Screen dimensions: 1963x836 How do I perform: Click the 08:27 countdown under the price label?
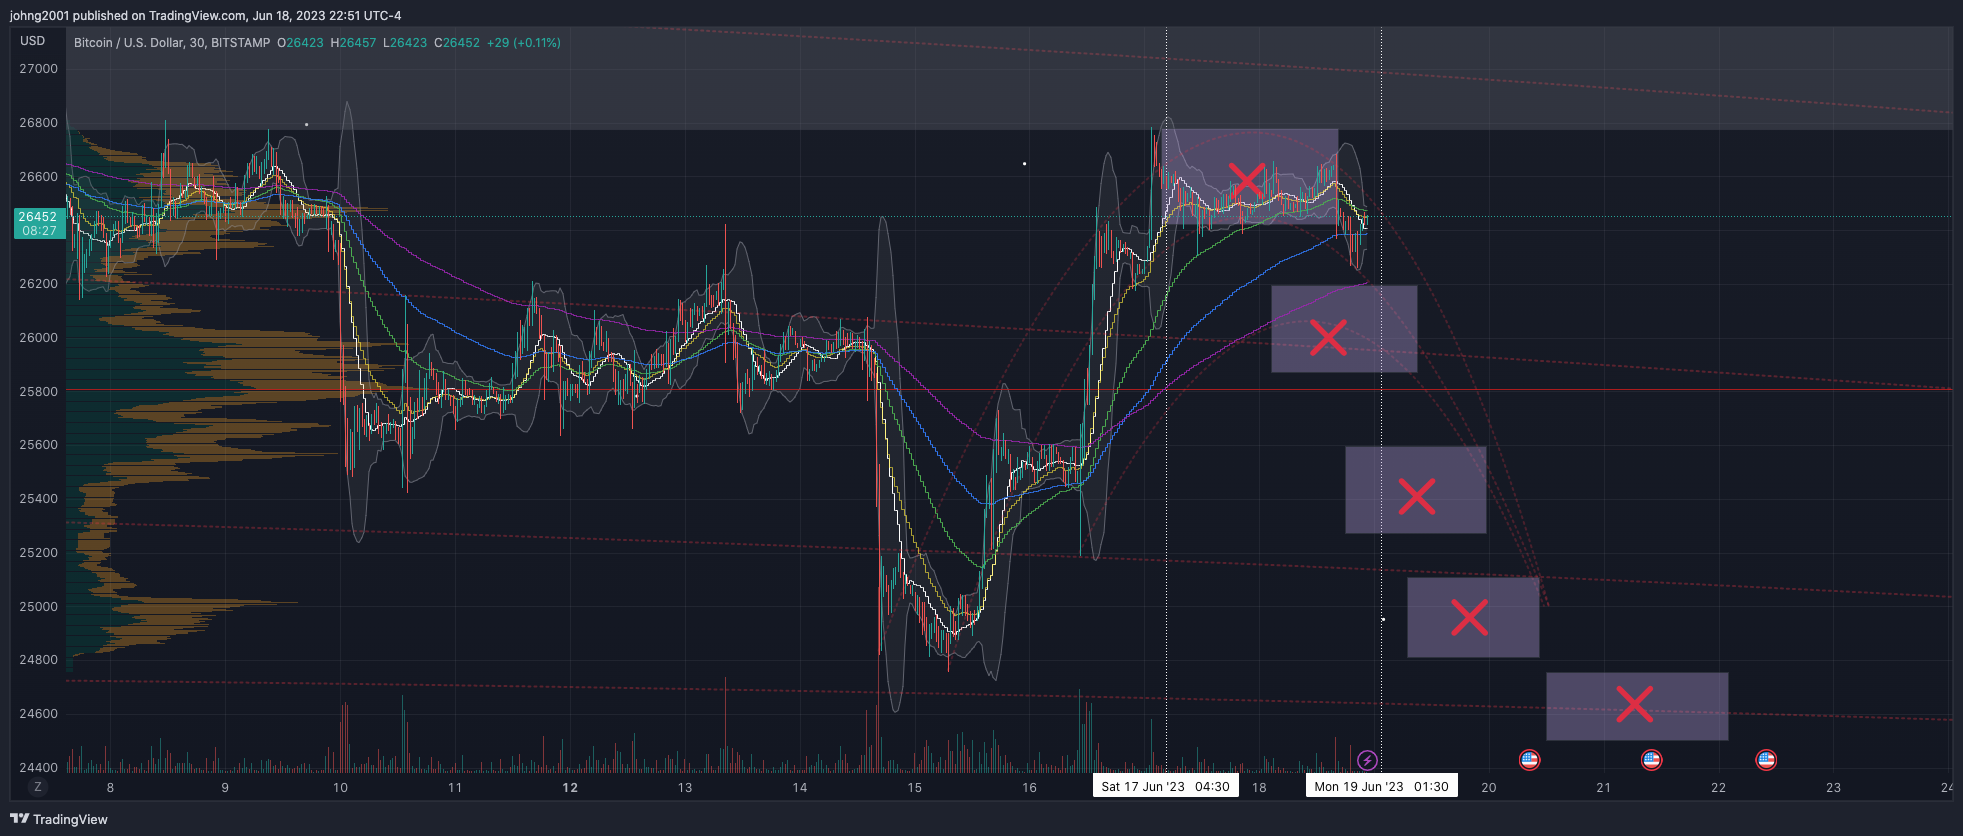tap(39, 231)
